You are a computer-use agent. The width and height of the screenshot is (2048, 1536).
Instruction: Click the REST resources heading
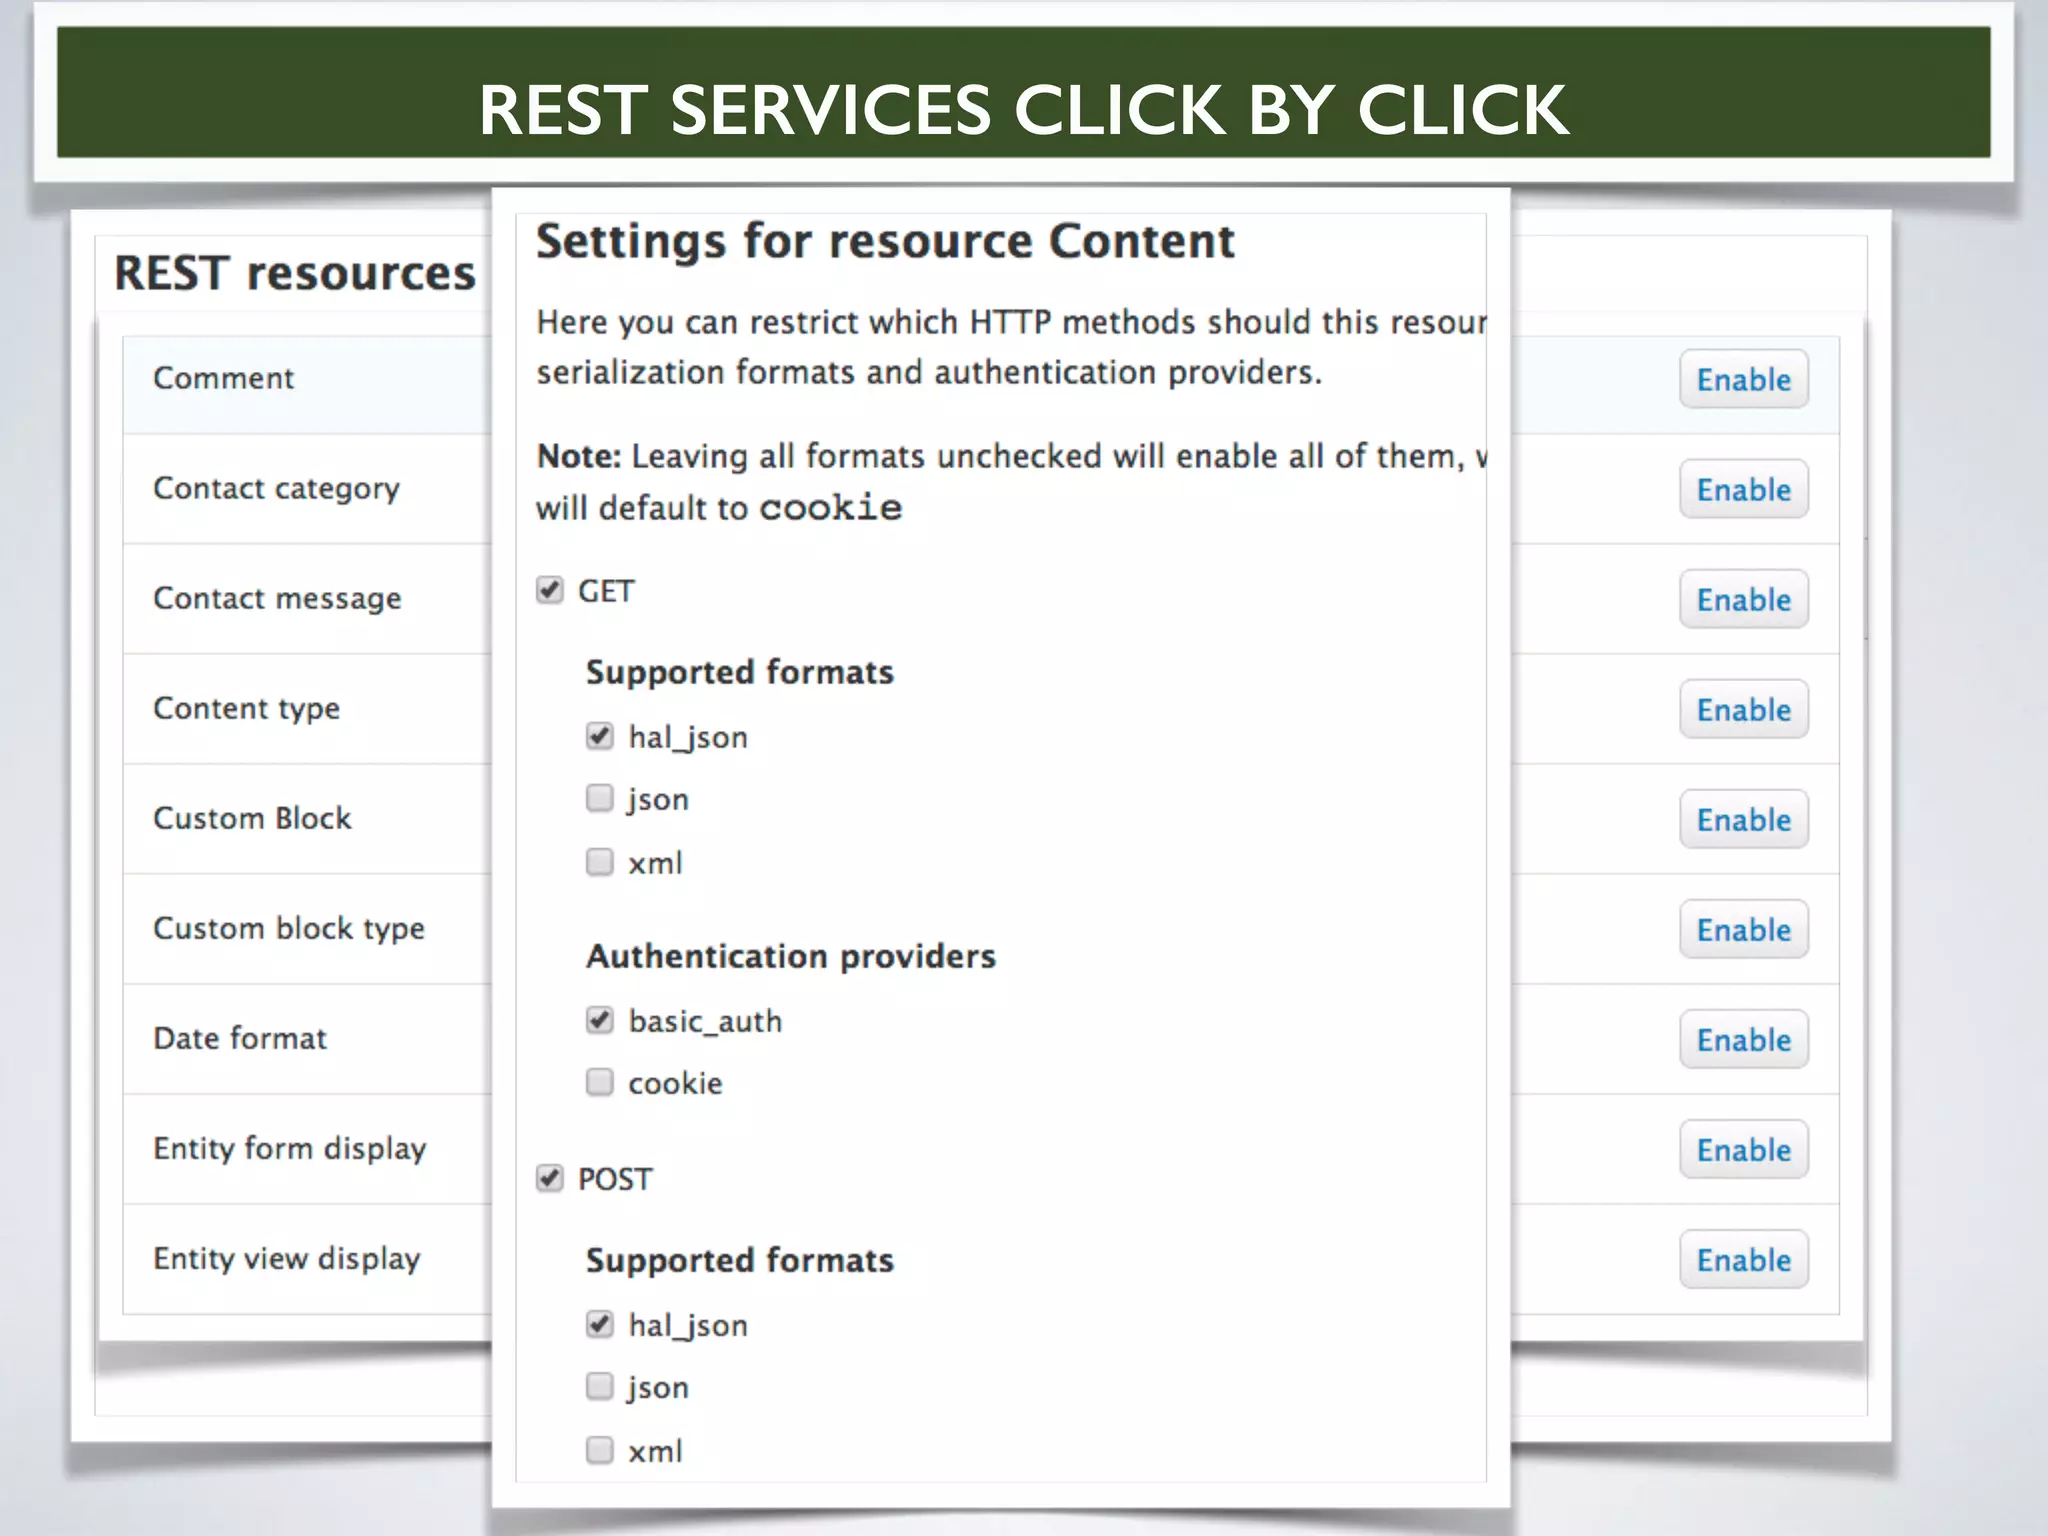tap(295, 273)
